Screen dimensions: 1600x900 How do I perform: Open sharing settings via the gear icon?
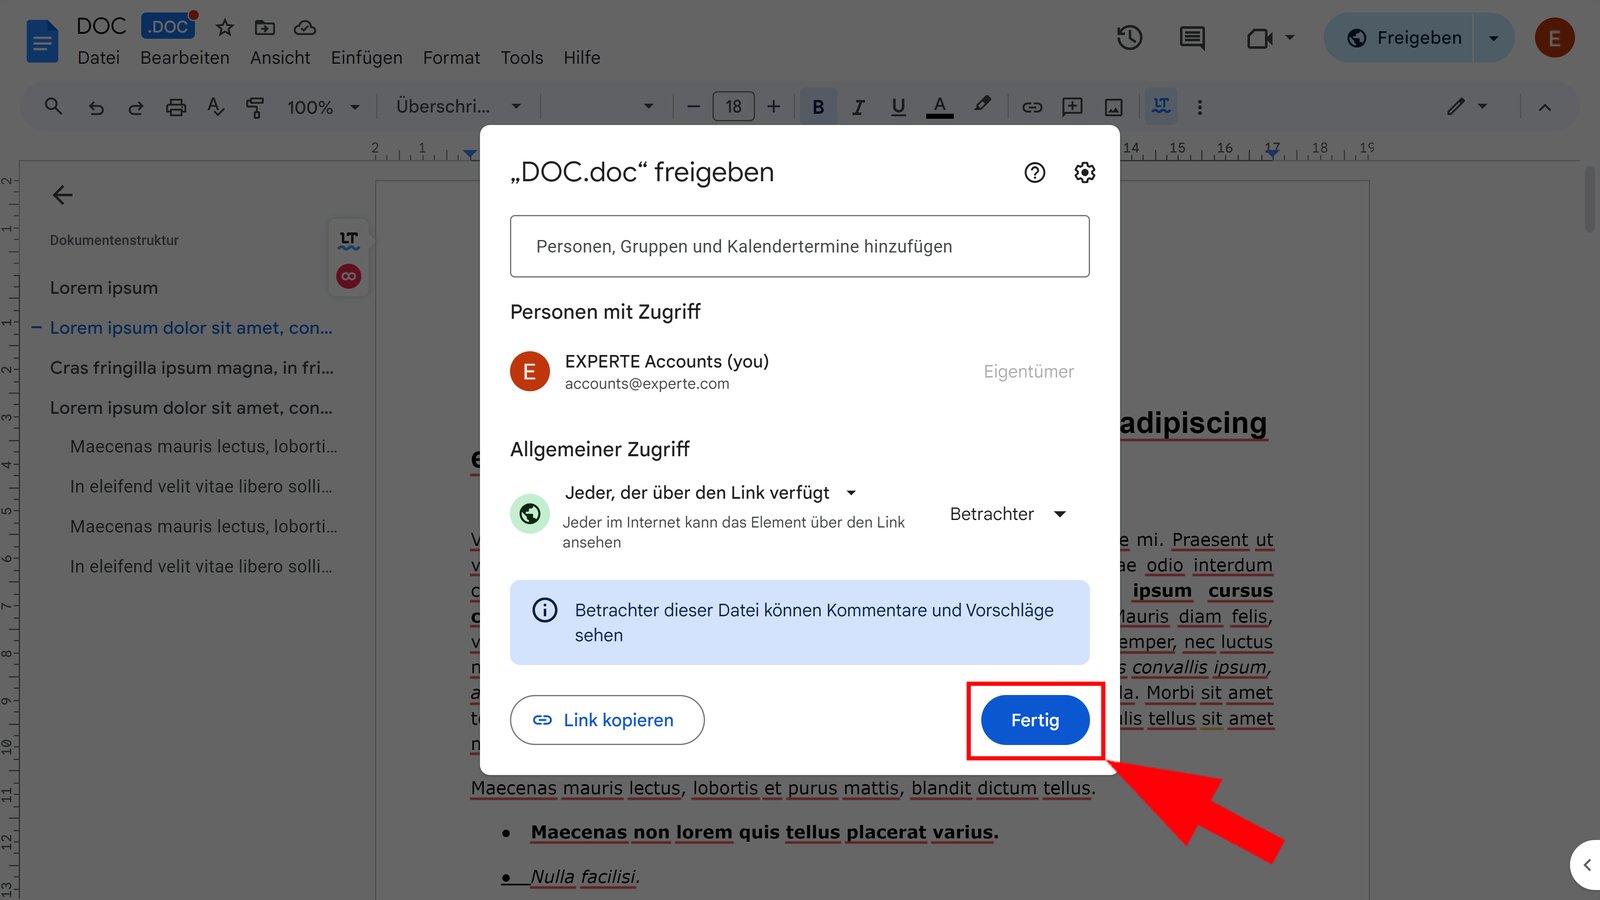pos(1084,172)
